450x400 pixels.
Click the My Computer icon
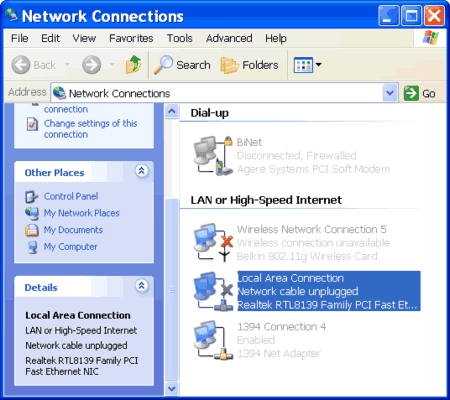[32, 247]
